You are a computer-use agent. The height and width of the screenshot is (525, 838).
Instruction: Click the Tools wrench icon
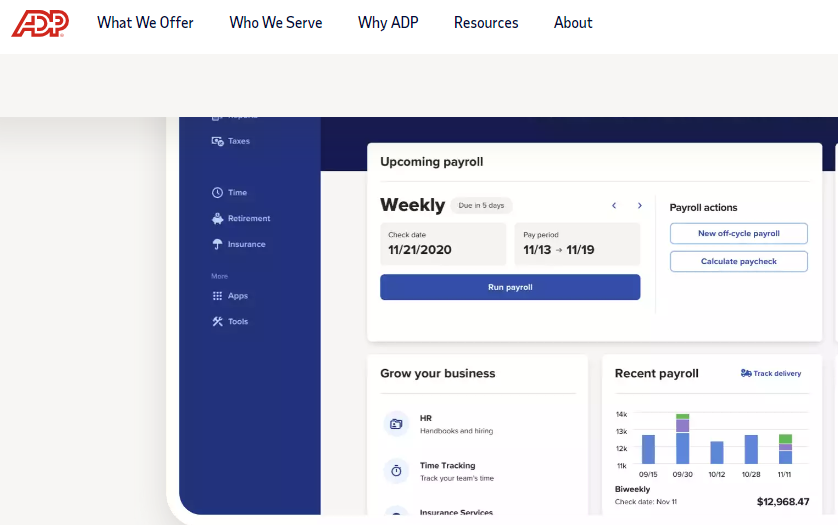click(217, 321)
